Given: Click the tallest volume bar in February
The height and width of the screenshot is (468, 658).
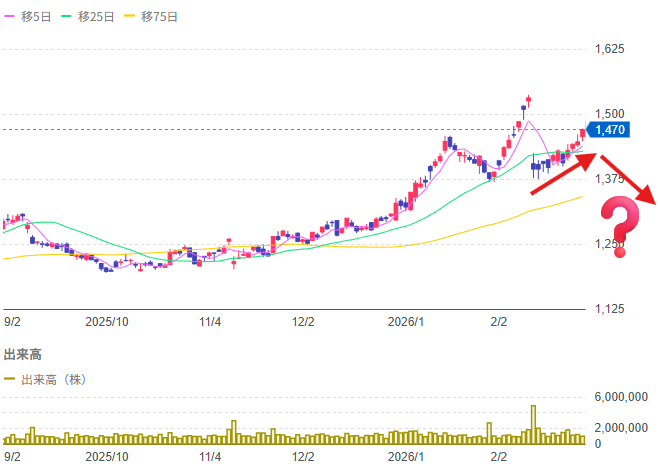Looking at the screenshot, I should pyautogui.click(x=534, y=424).
